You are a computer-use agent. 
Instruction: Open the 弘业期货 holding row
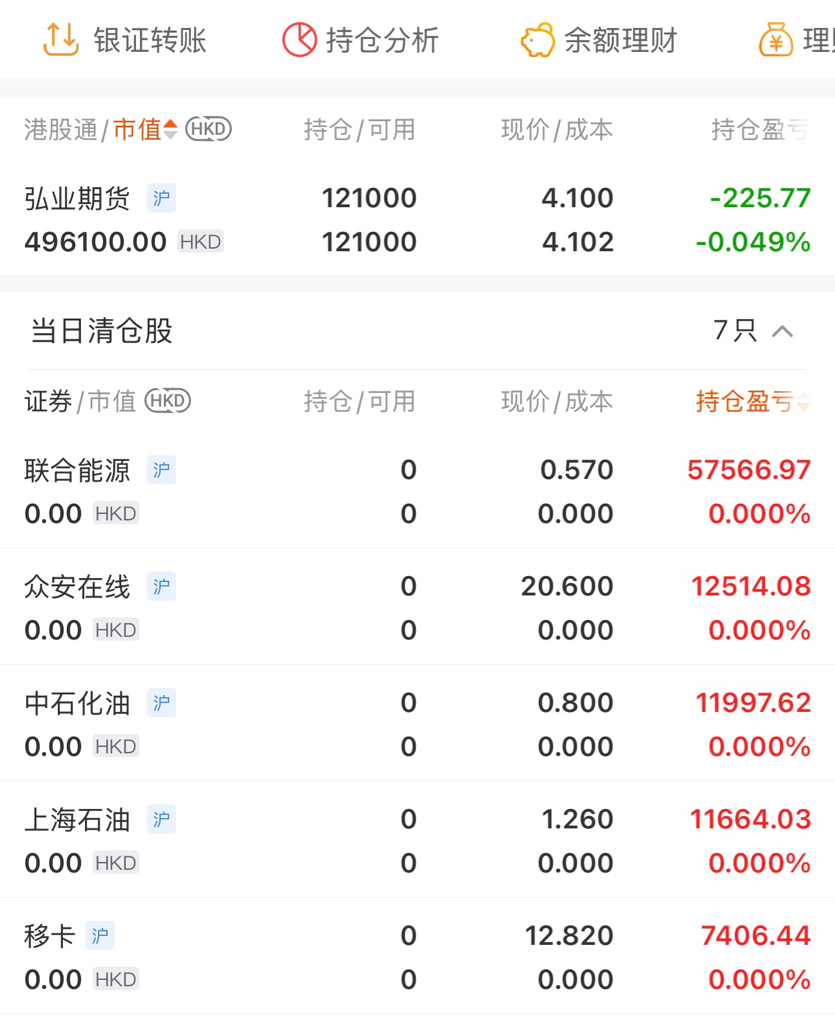(417, 219)
